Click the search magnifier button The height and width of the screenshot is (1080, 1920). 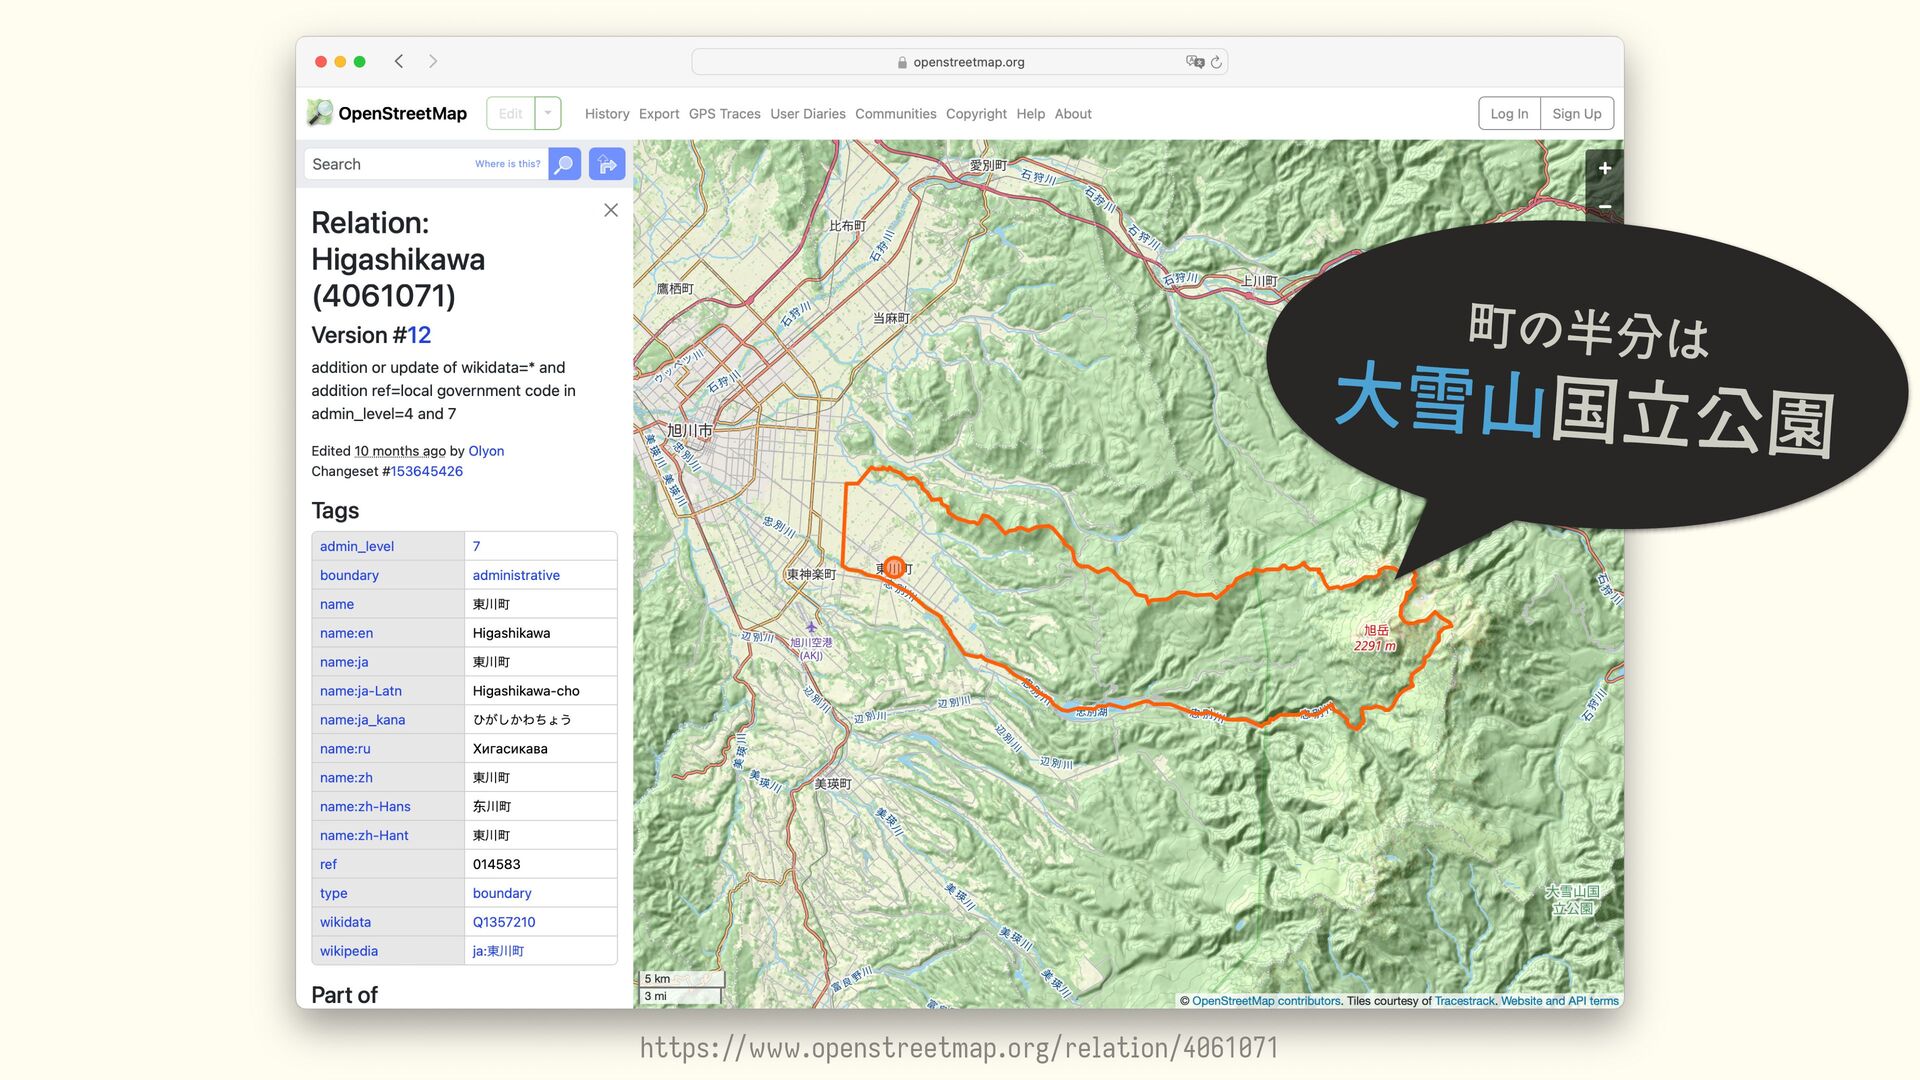coord(564,164)
